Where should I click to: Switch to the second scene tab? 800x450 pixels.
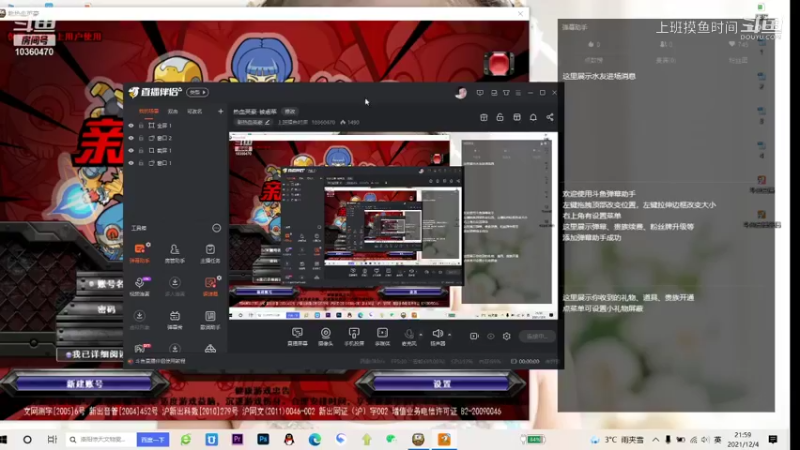pyautogui.click(x=173, y=111)
